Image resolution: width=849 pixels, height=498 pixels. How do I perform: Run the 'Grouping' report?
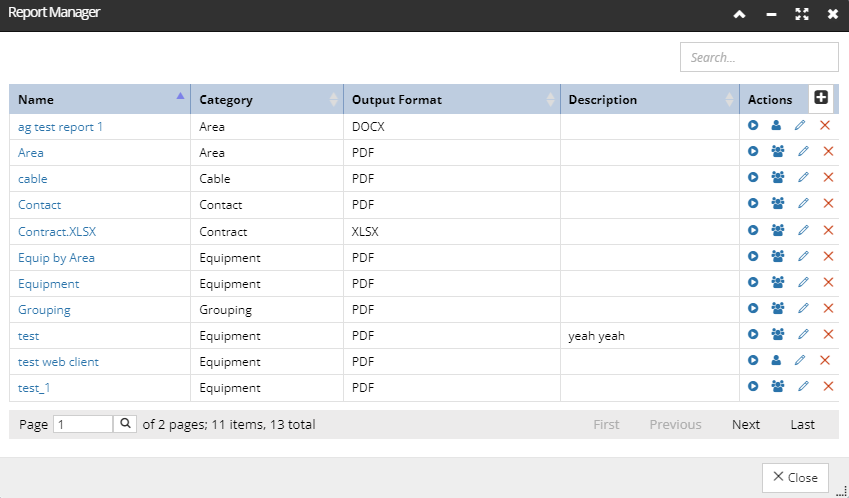[753, 308]
